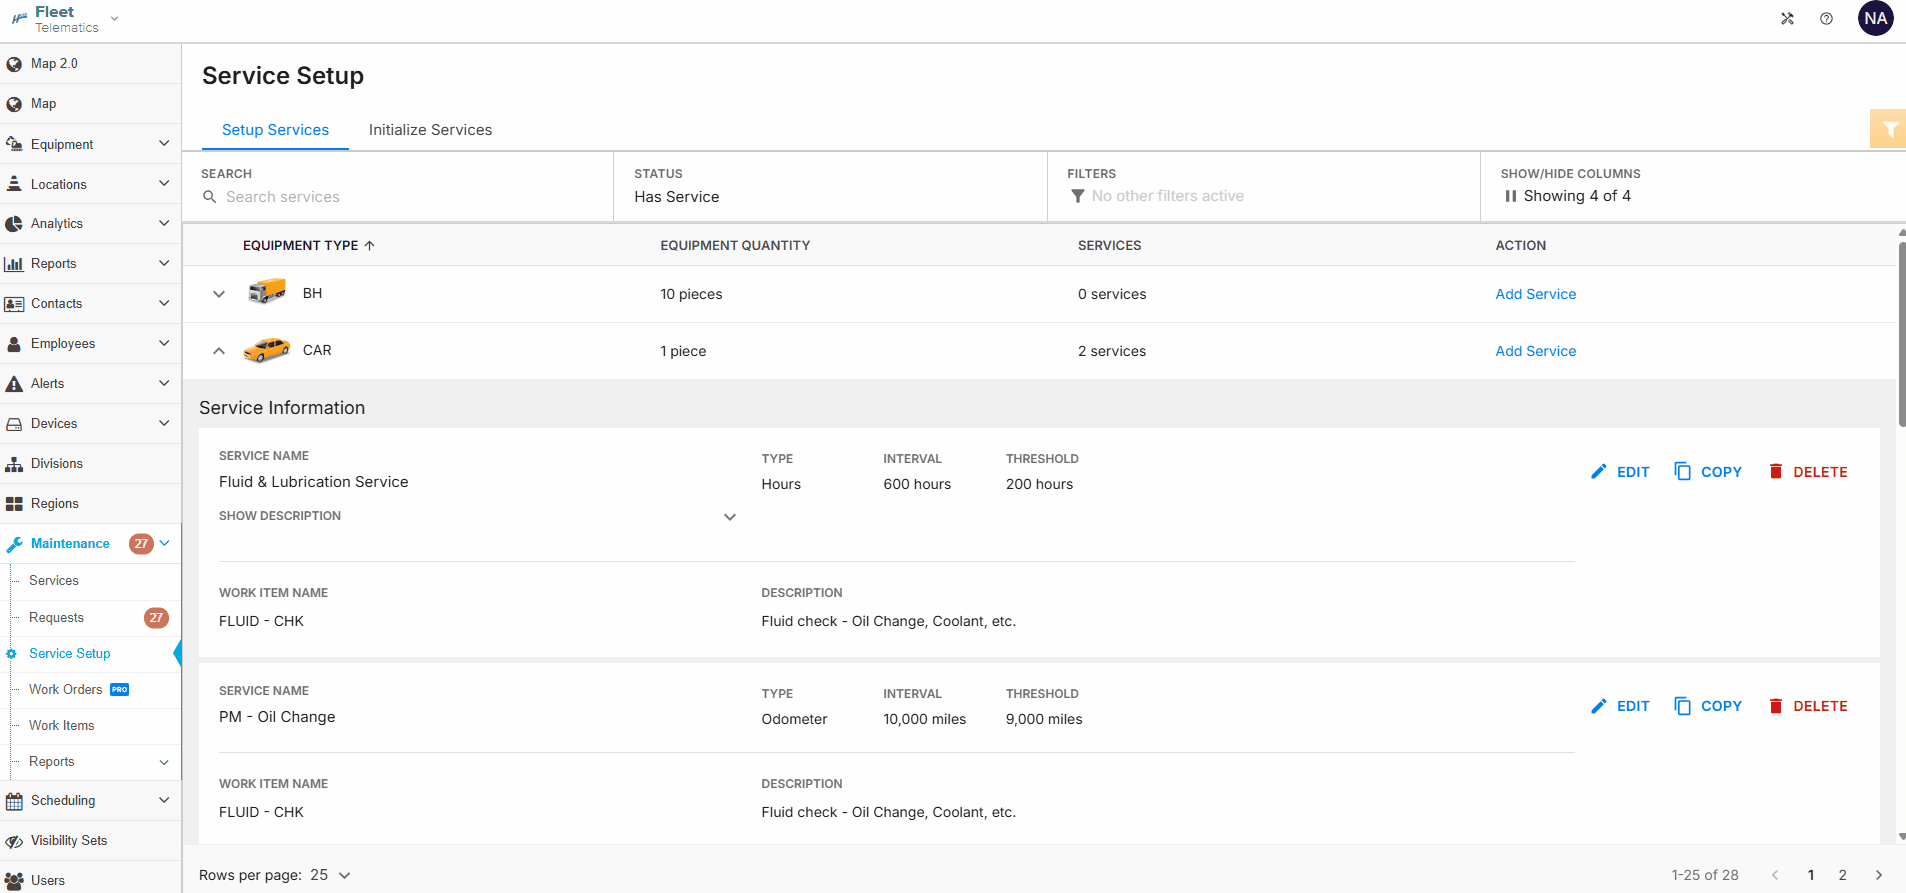
Task: Click the Search services input field
Action: pos(397,197)
